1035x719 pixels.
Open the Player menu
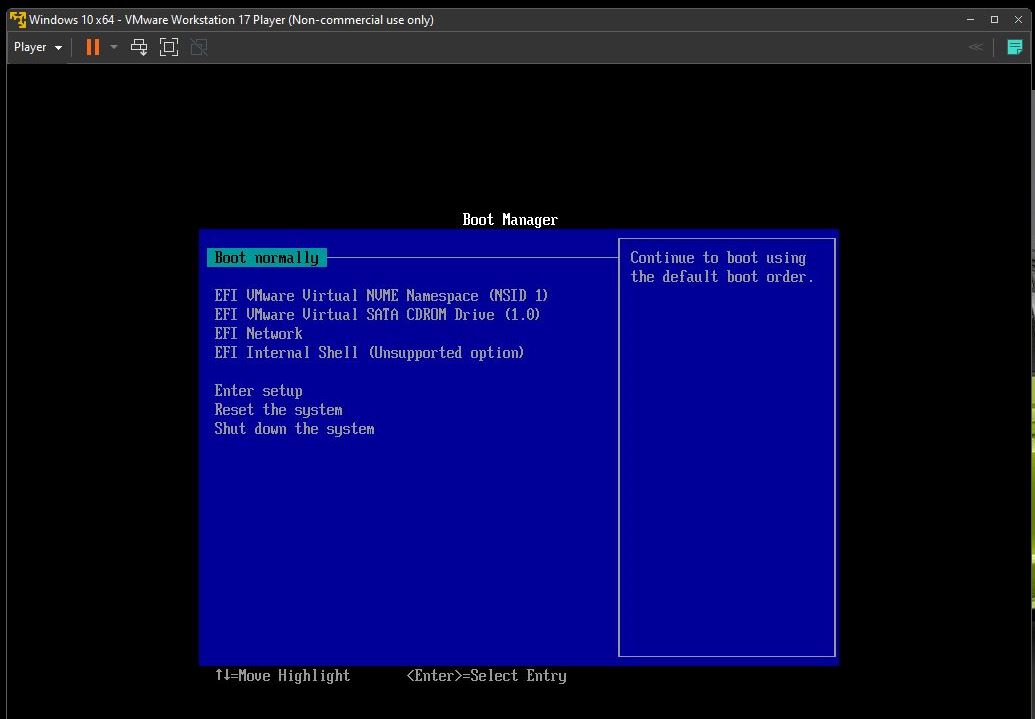point(38,47)
